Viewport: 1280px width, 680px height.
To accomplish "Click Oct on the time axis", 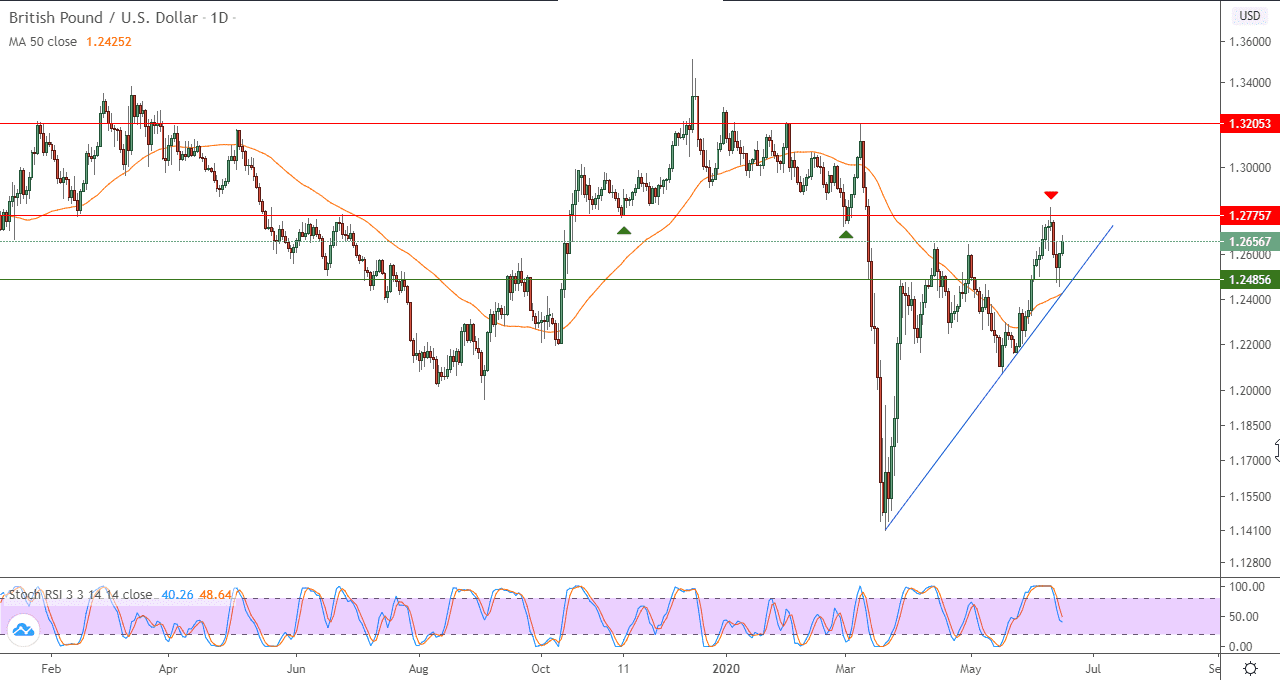I will click(541, 667).
